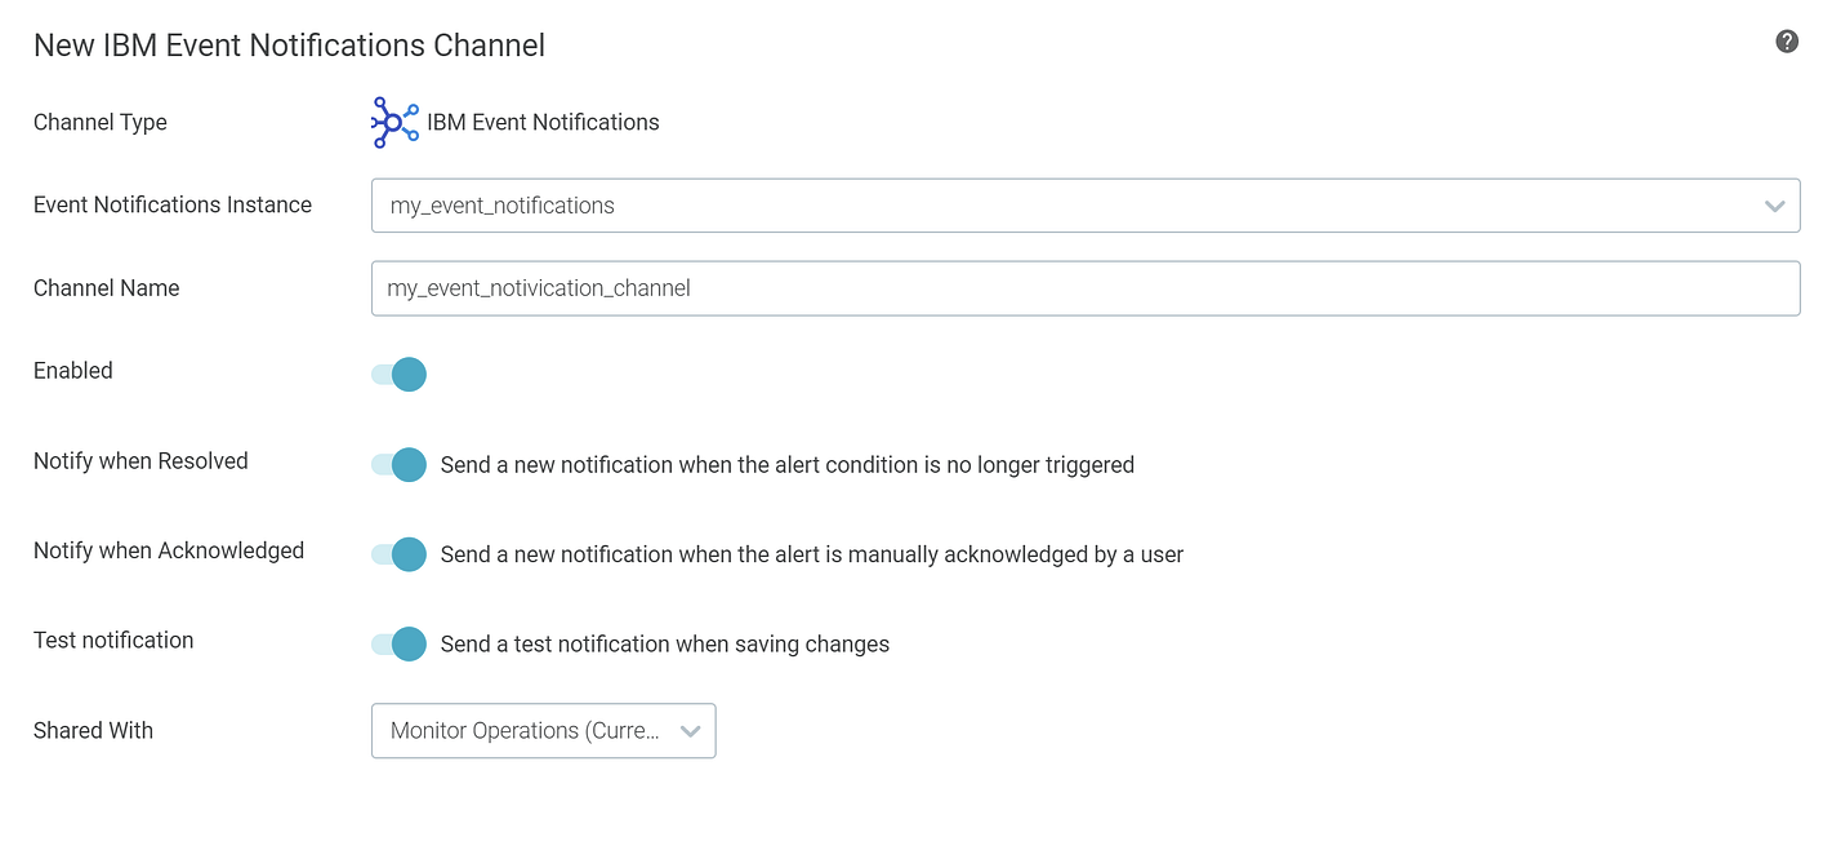The width and height of the screenshot is (1848, 842).
Task: Click the Shared With field label
Action: [x=93, y=731]
